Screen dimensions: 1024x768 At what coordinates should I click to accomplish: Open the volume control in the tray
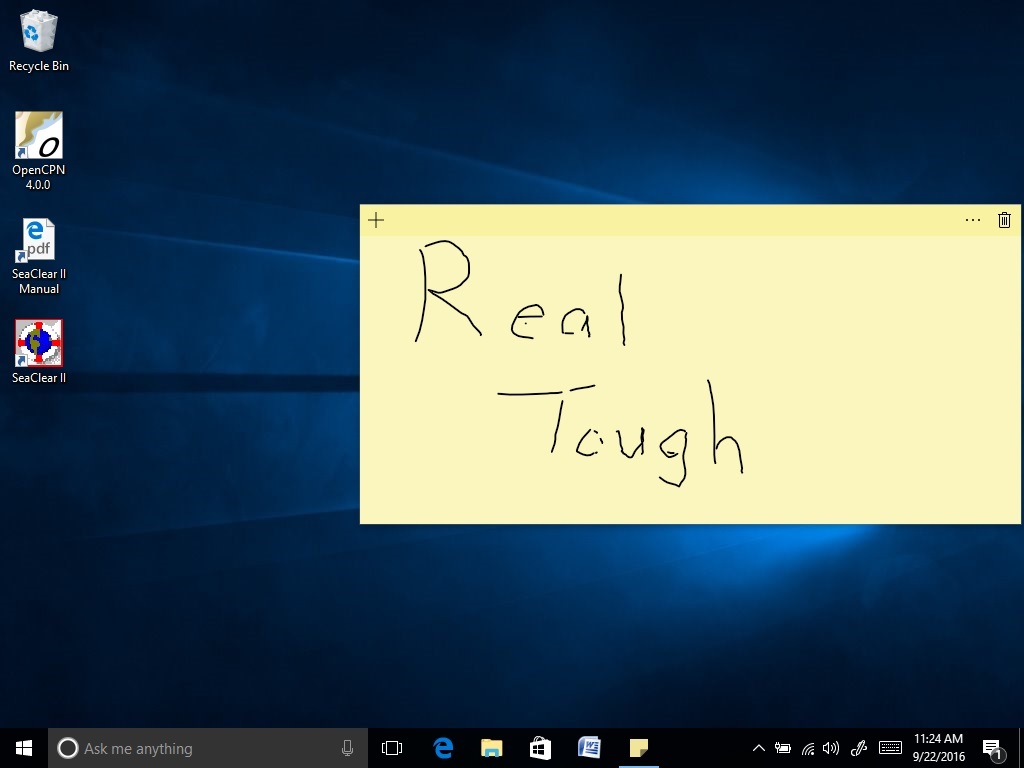831,748
